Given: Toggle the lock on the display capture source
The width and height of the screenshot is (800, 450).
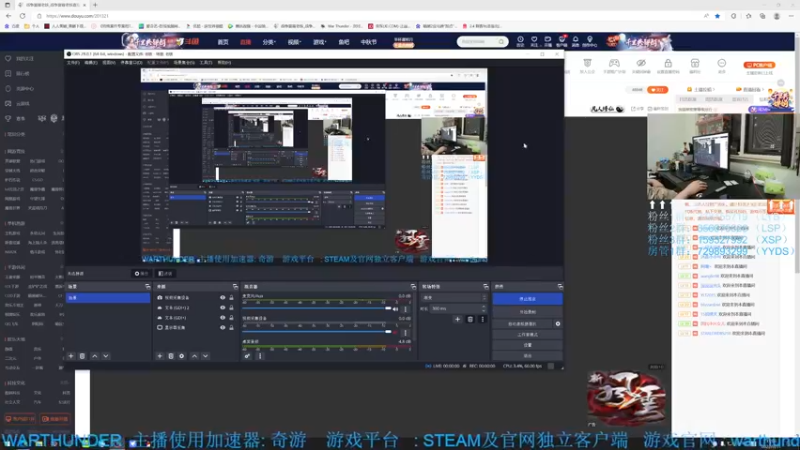Looking at the screenshot, I should point(231,328).
